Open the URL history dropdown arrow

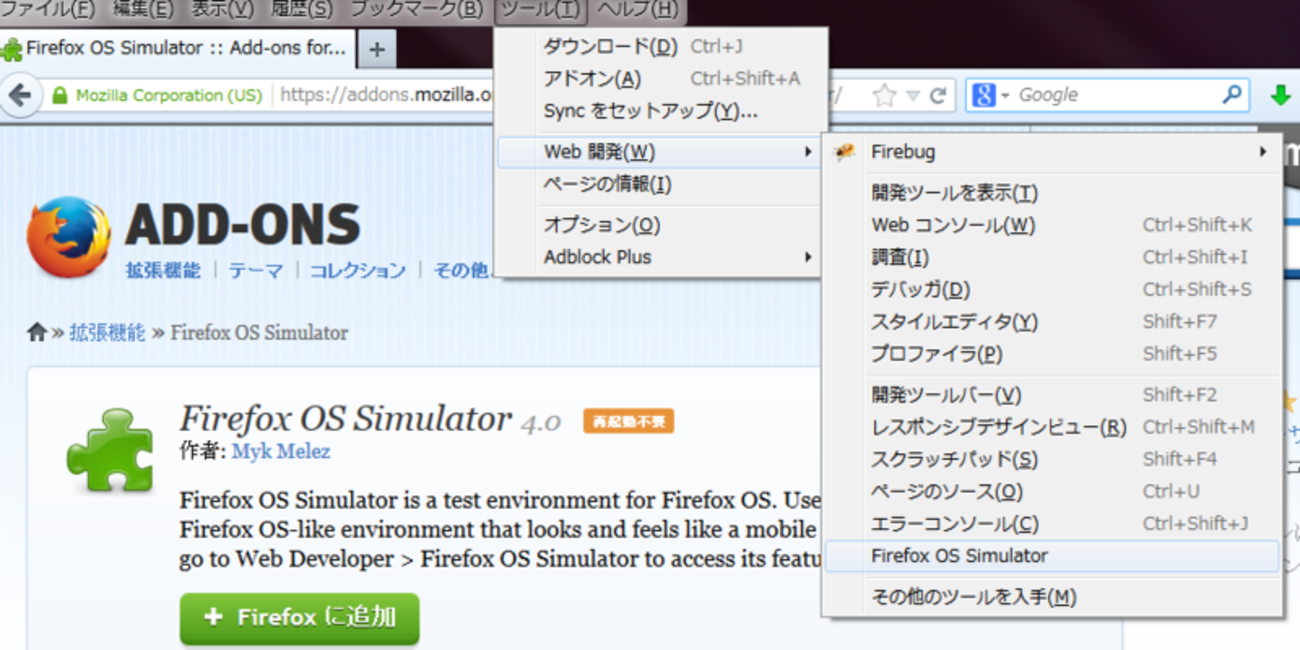(912, 96)
